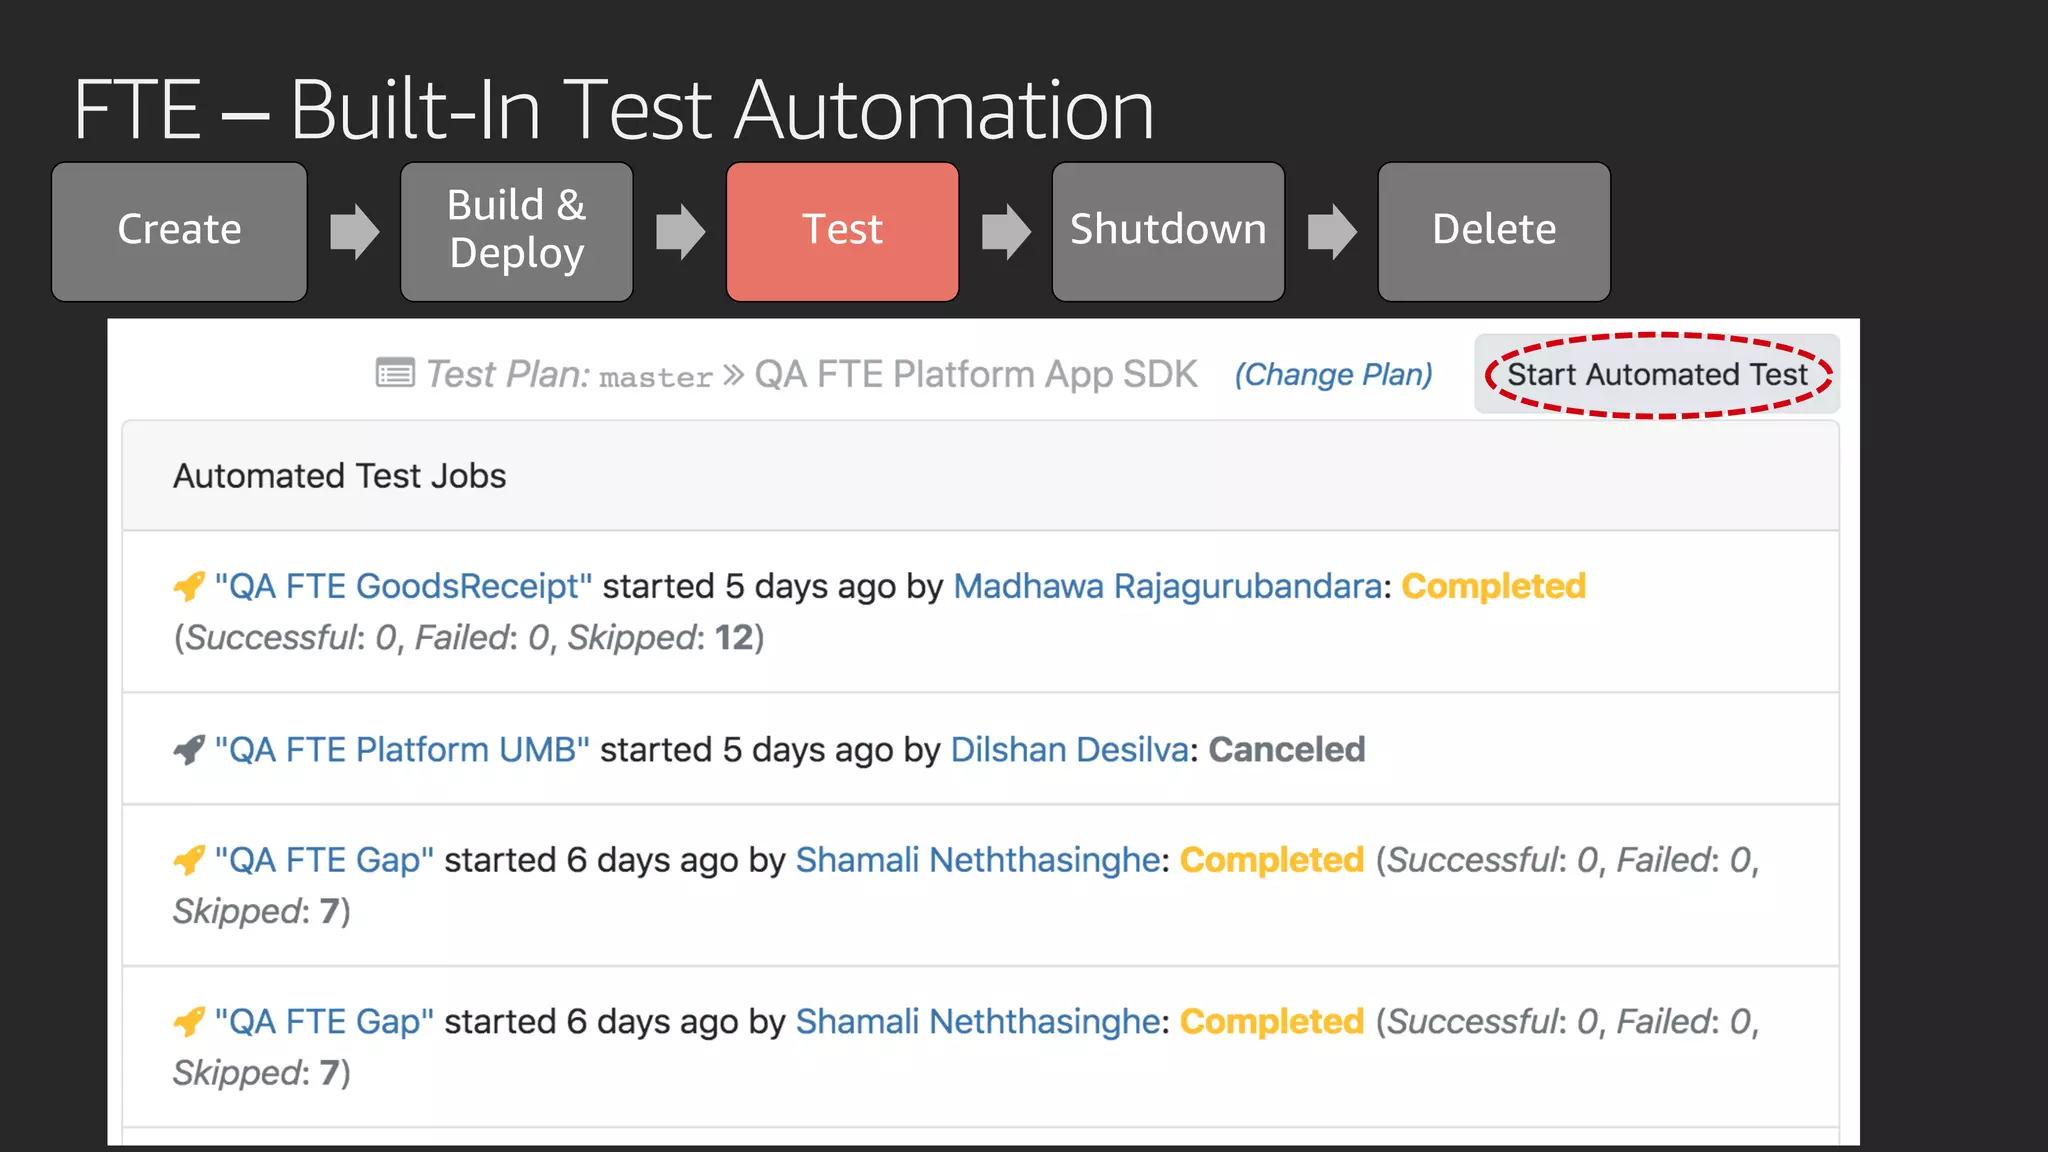
Task: Click the Canceled status text
Action: 1287,750
